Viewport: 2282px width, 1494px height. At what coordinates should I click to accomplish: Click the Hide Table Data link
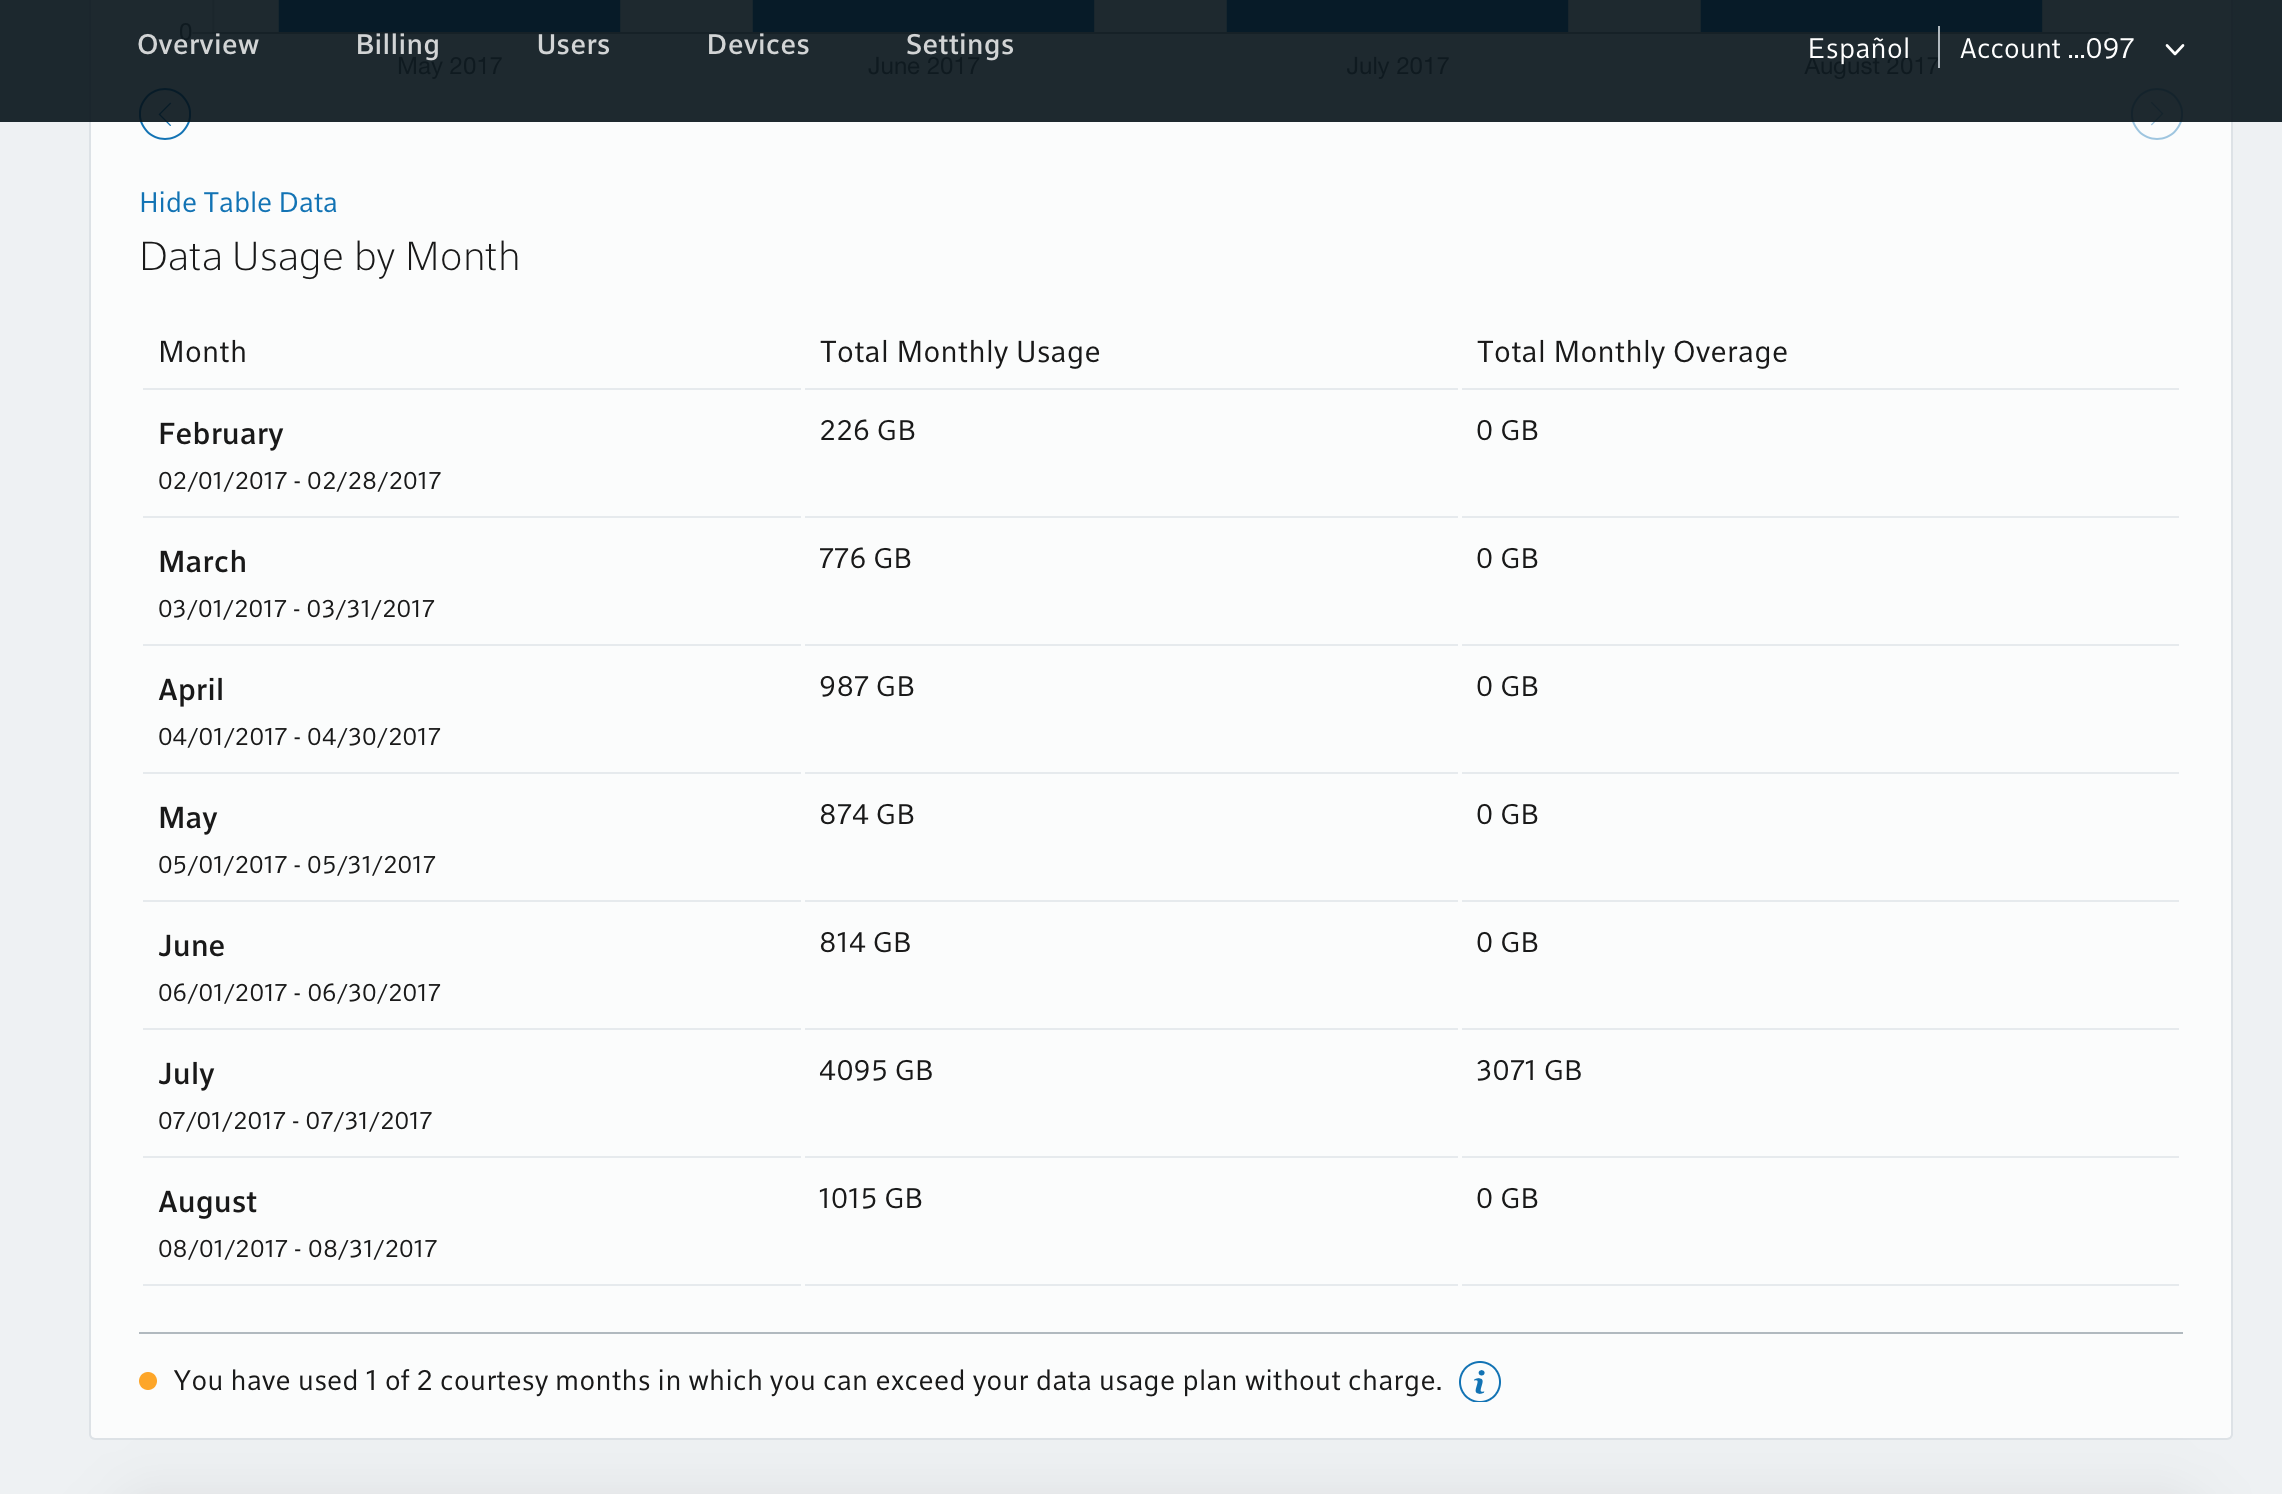click(238, 202)
